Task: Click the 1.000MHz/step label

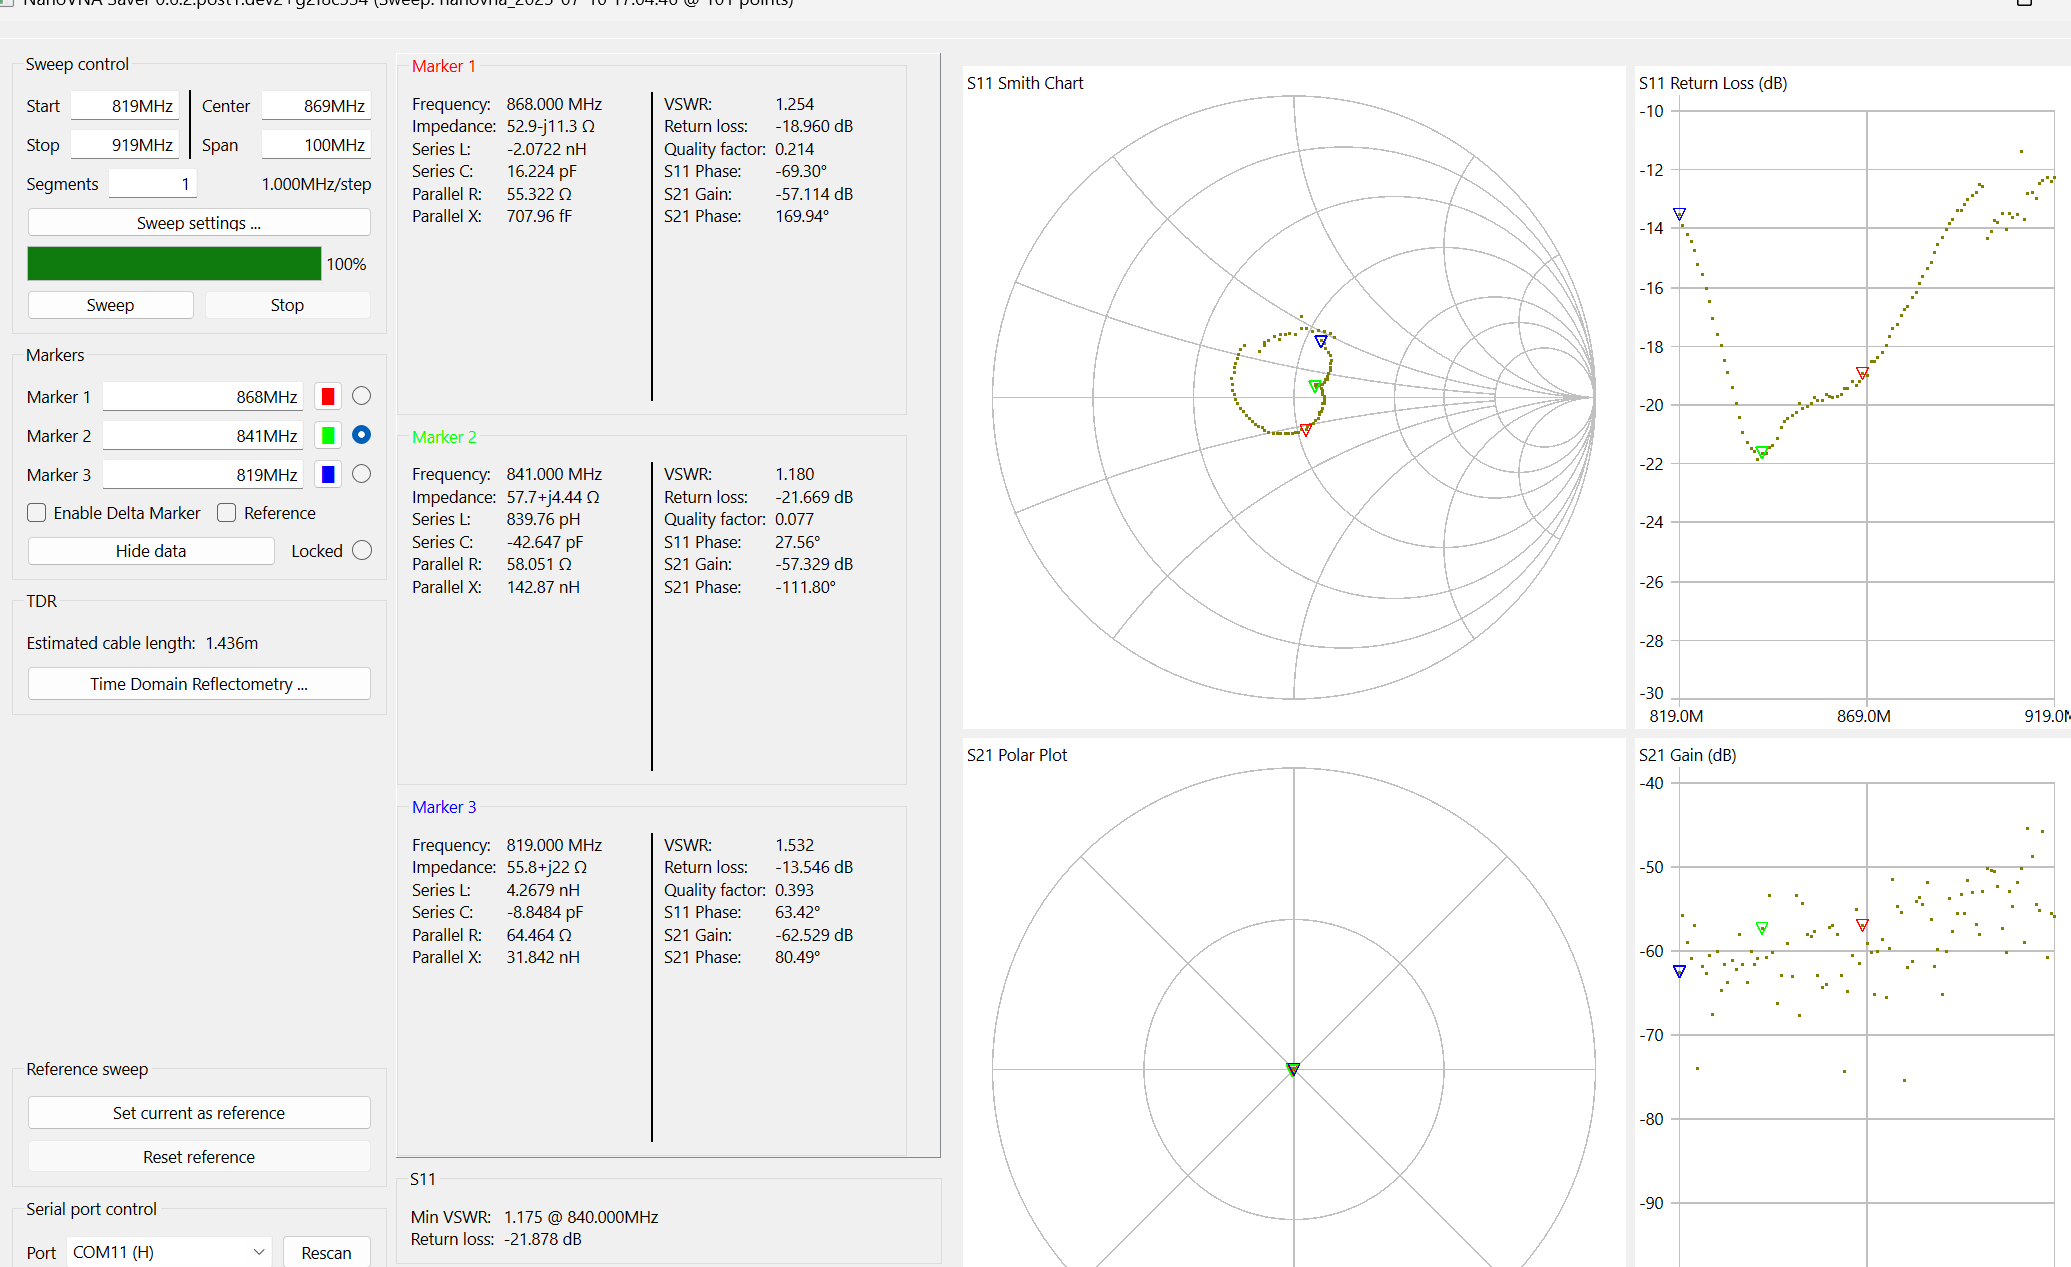Action: (316, 184)
